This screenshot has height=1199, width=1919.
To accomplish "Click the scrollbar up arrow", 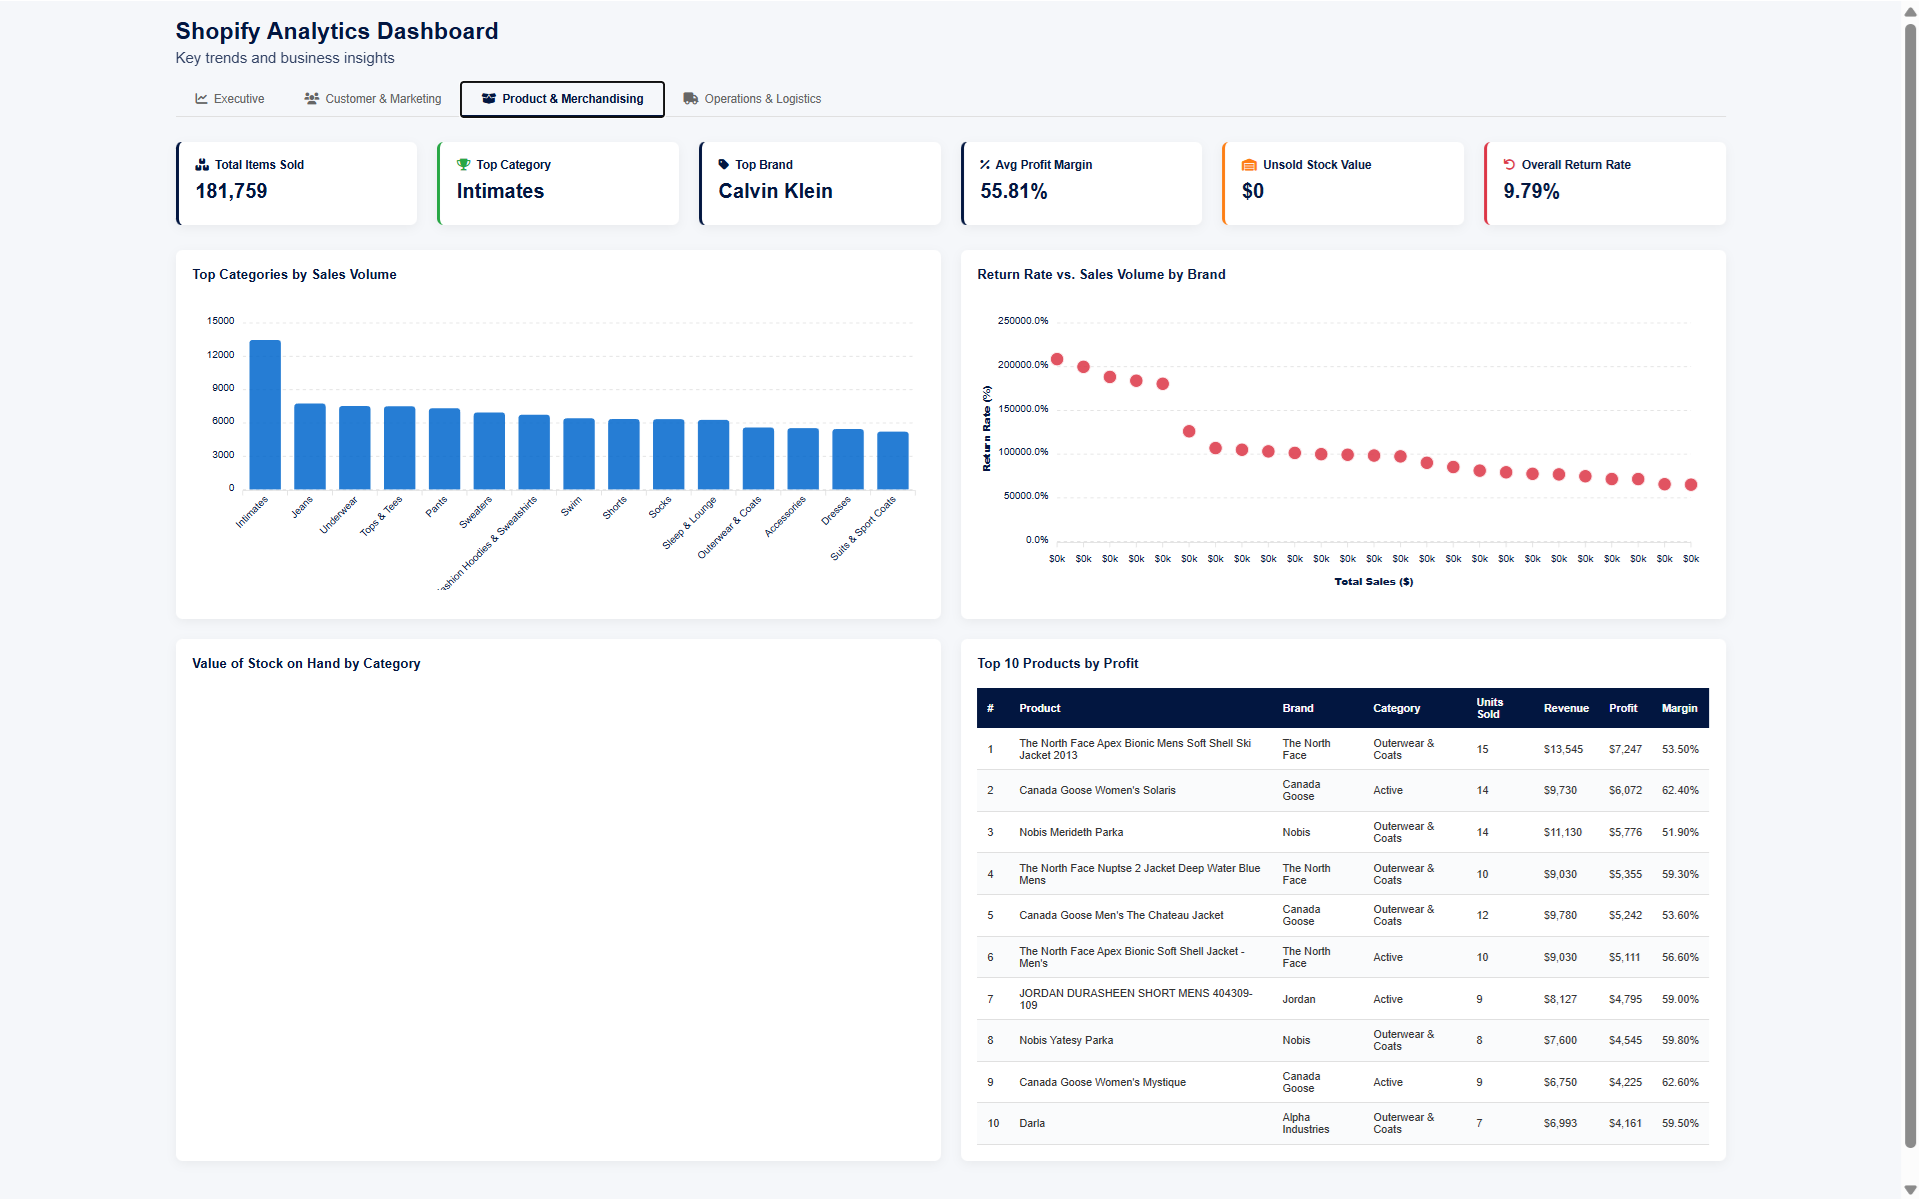I will pyautogui.click(x=1908, y=10).
